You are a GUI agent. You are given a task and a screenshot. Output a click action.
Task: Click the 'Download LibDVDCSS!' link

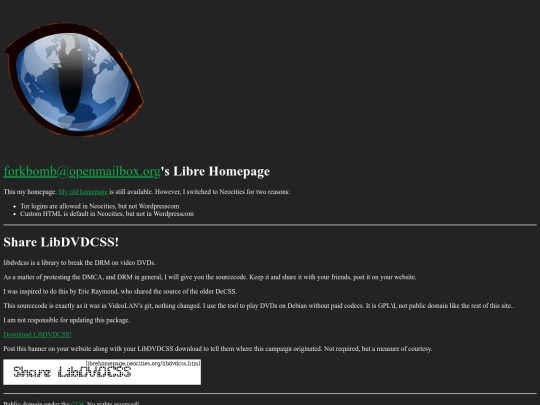point(38,334)
